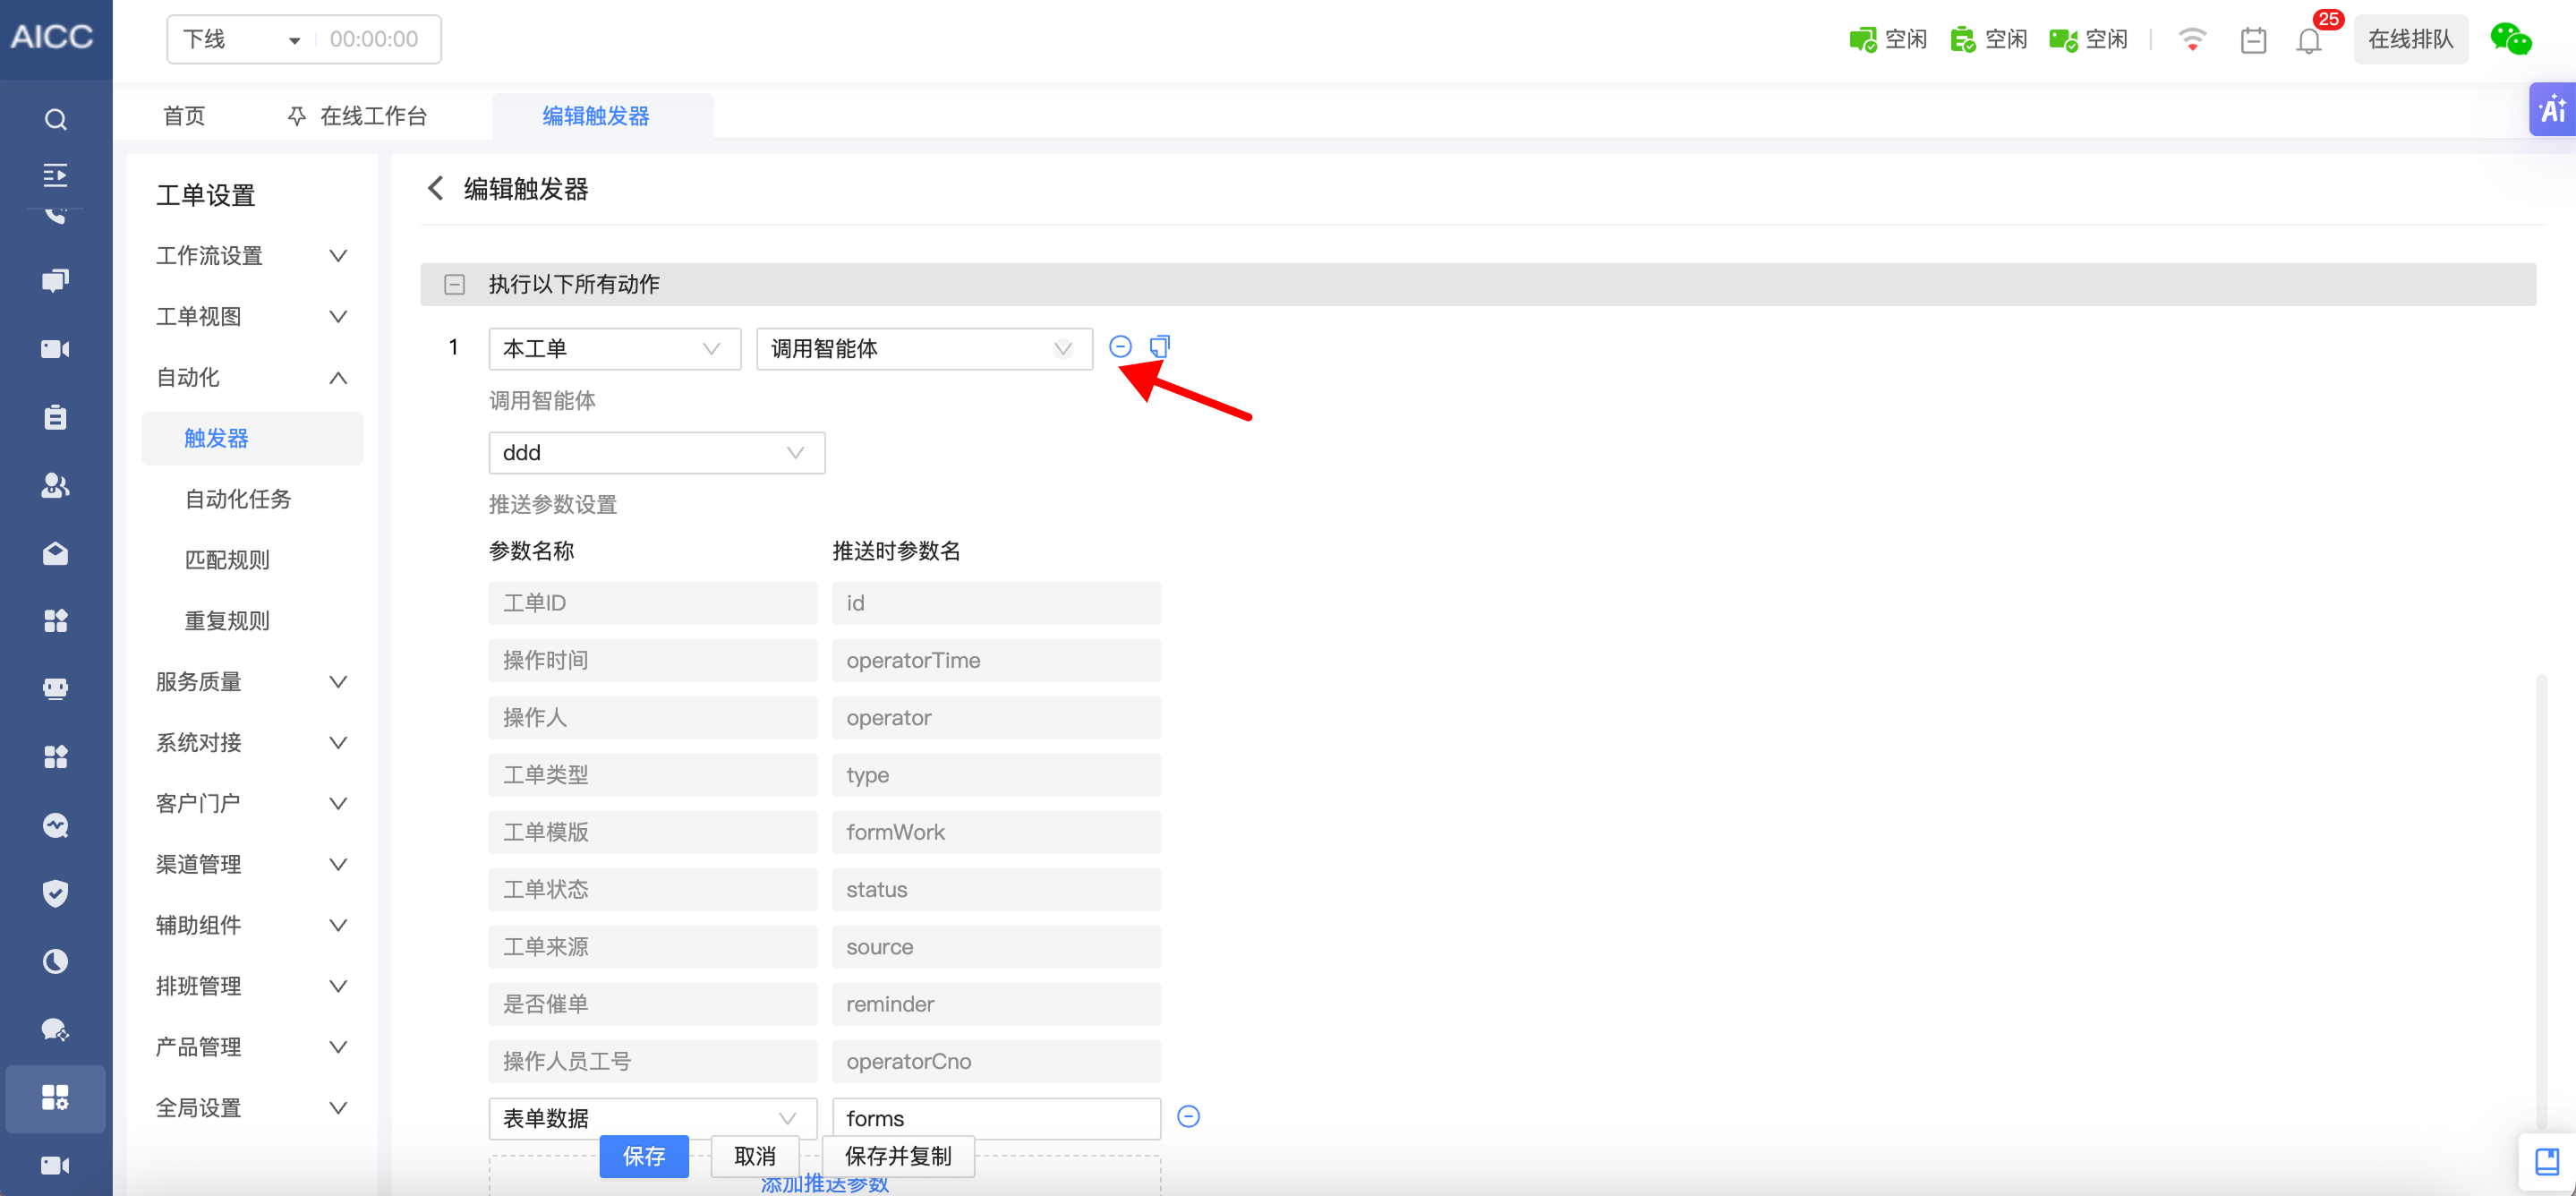Viewport: 2576px width, 1196px height.
Task: Open the ddd agent dropdown
Action: [656, 453]
